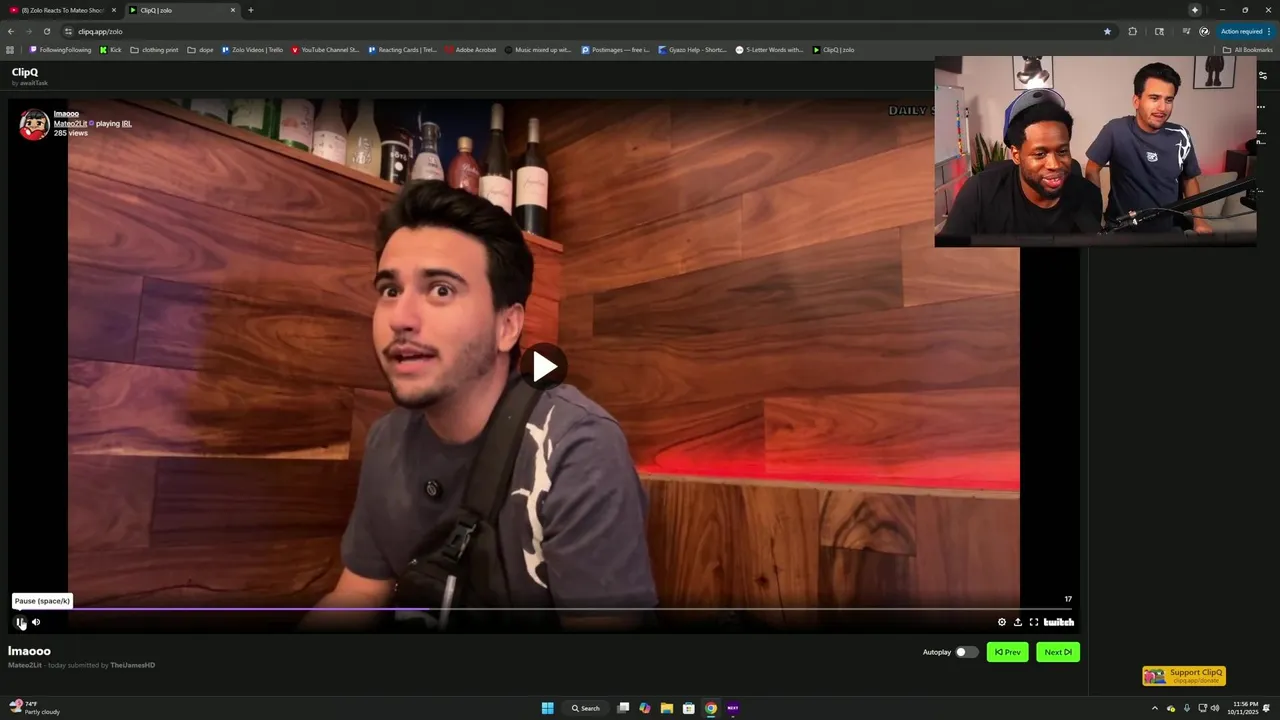Click the lmaooo clip title link in overlay
The height and width of the screenshot is (720, 1280).
coord(66,114)
